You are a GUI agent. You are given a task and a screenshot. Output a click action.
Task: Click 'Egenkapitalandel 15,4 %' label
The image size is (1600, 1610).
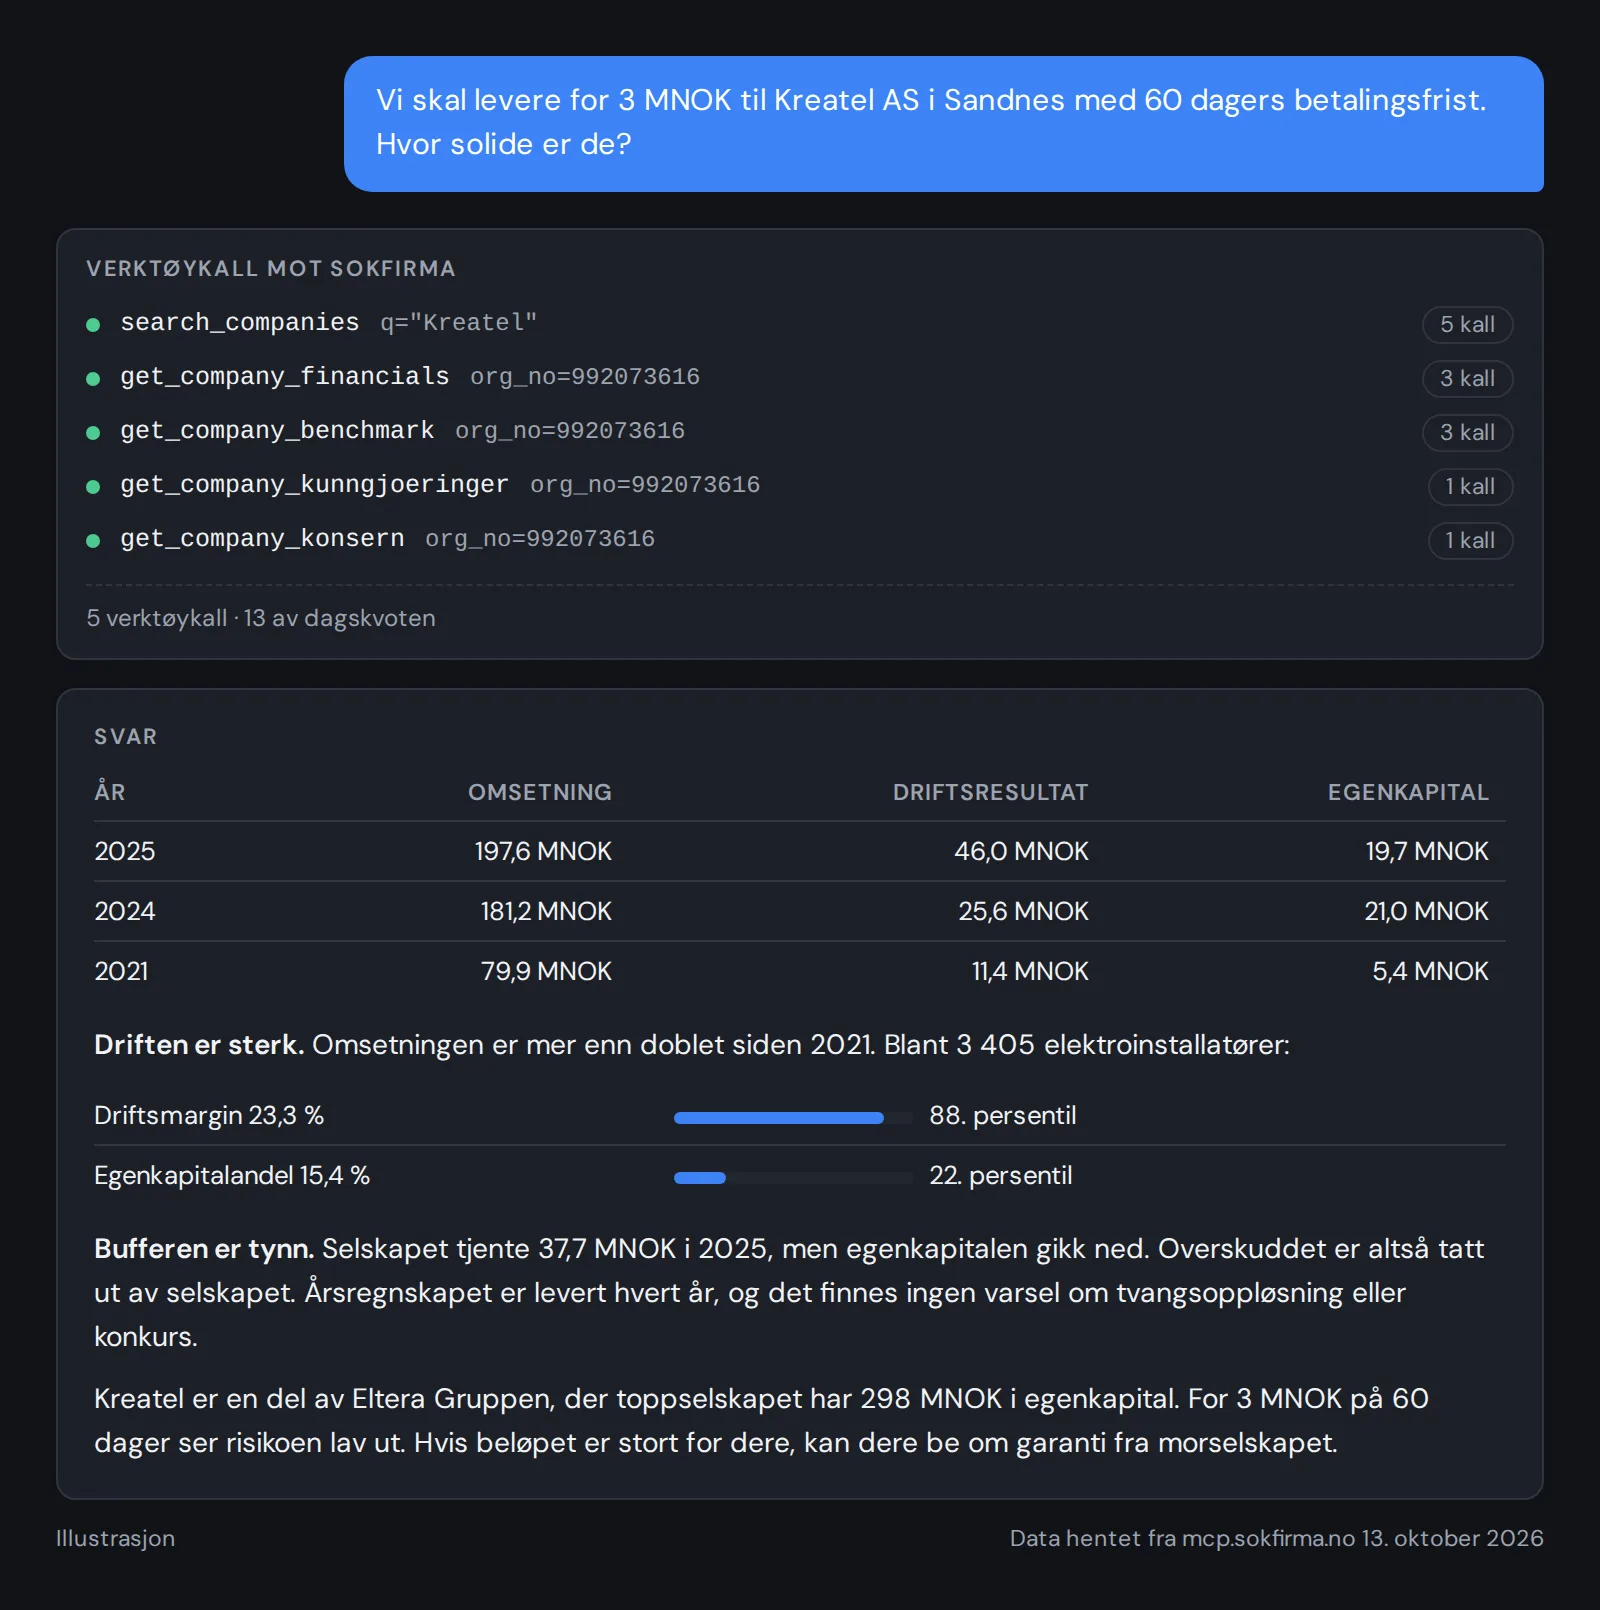tap(232, 1175)
